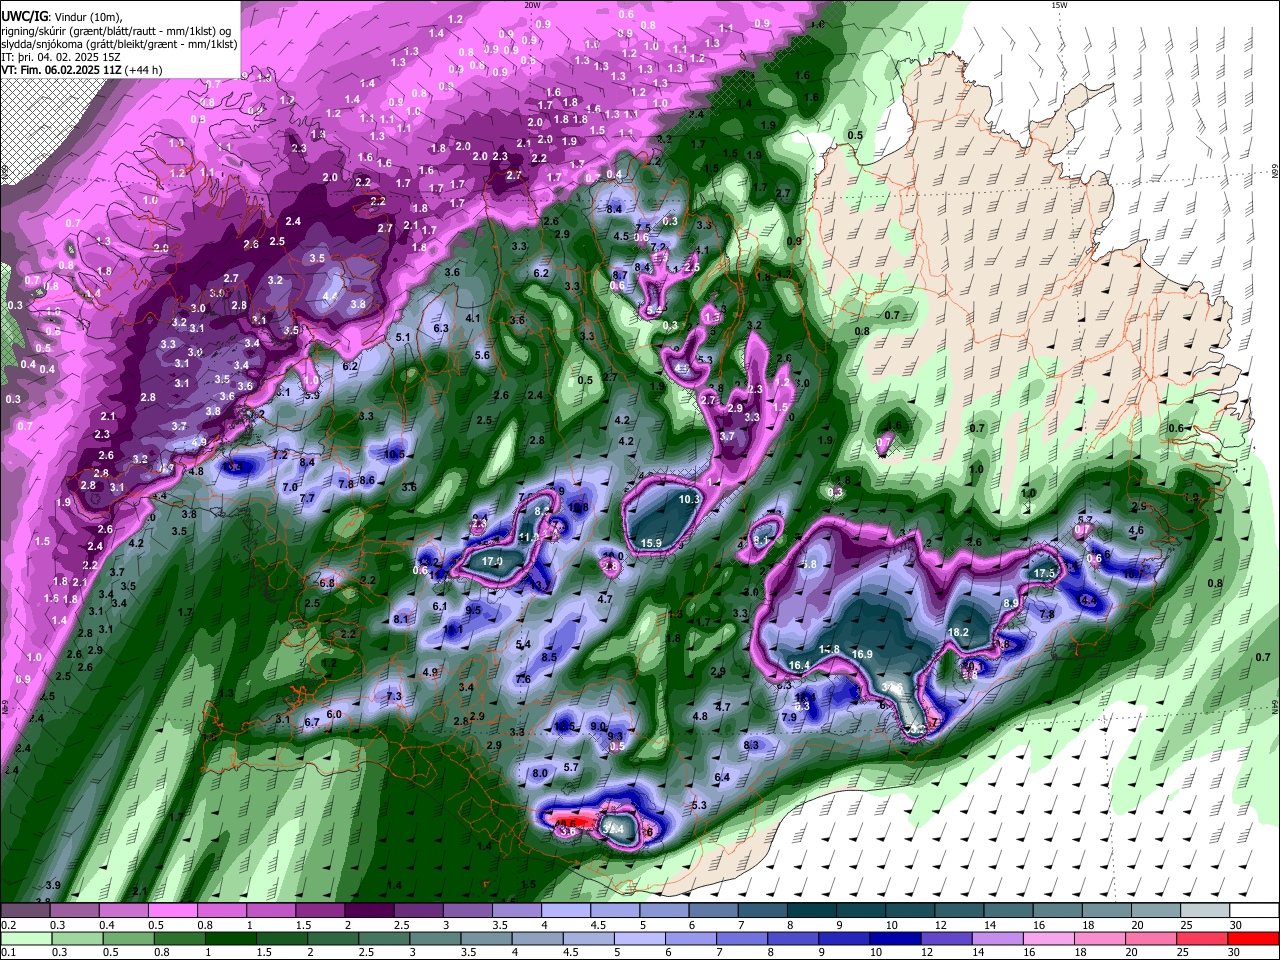This screenshot has width=1280, height=960.
Task: Click the 7.3 precipitation value on map
Action: (x=394, y=696)
